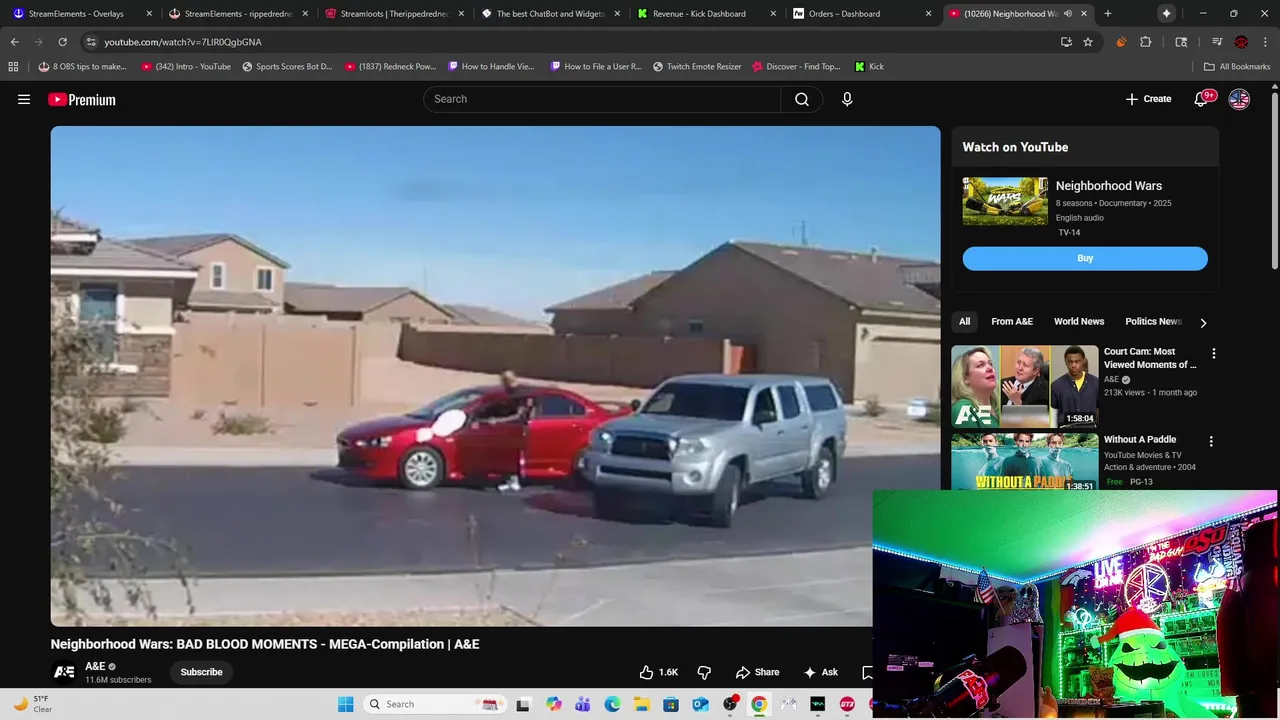Open Chrome three-dot menu
The height and width of the screenshot is (720, 1280).
1264,42
